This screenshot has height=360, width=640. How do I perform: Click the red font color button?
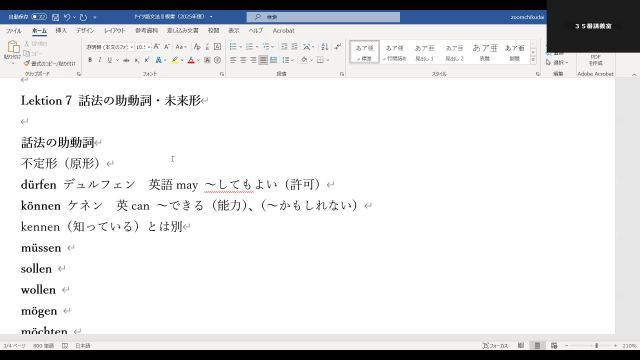(x=191, y=60)
